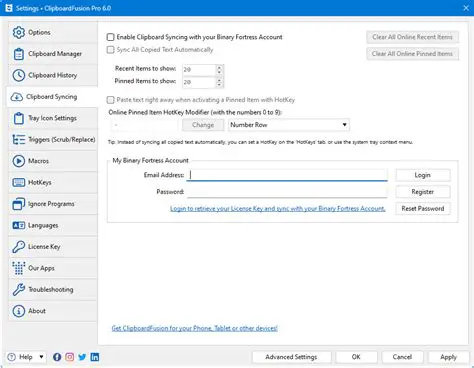
Task: Confirm with the OK button
Action: pyautogui.click(x=356, y=357)
